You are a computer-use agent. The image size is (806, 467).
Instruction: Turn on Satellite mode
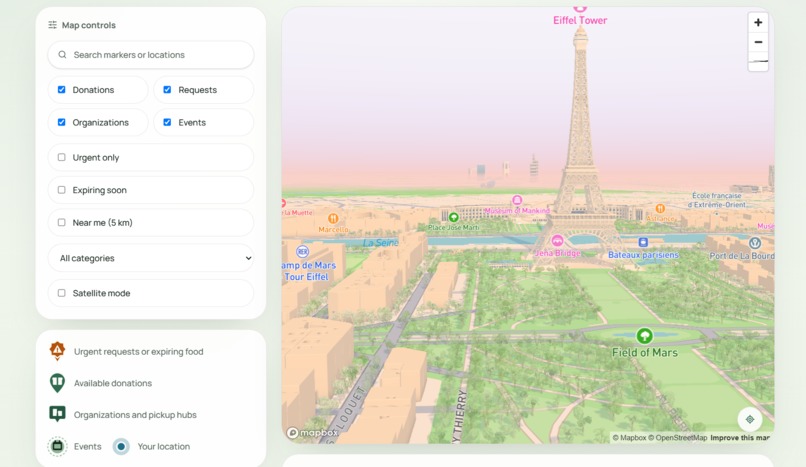tap(62, 293)
